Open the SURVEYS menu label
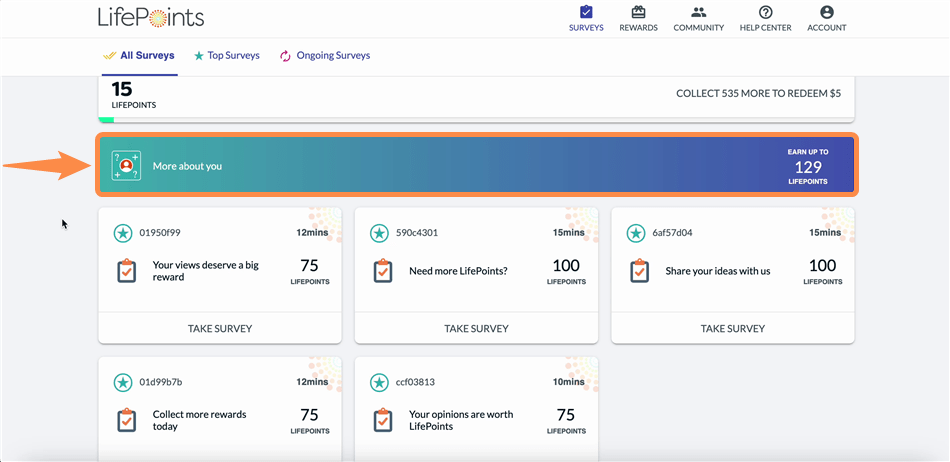950x462 pixels. (586, 27)
